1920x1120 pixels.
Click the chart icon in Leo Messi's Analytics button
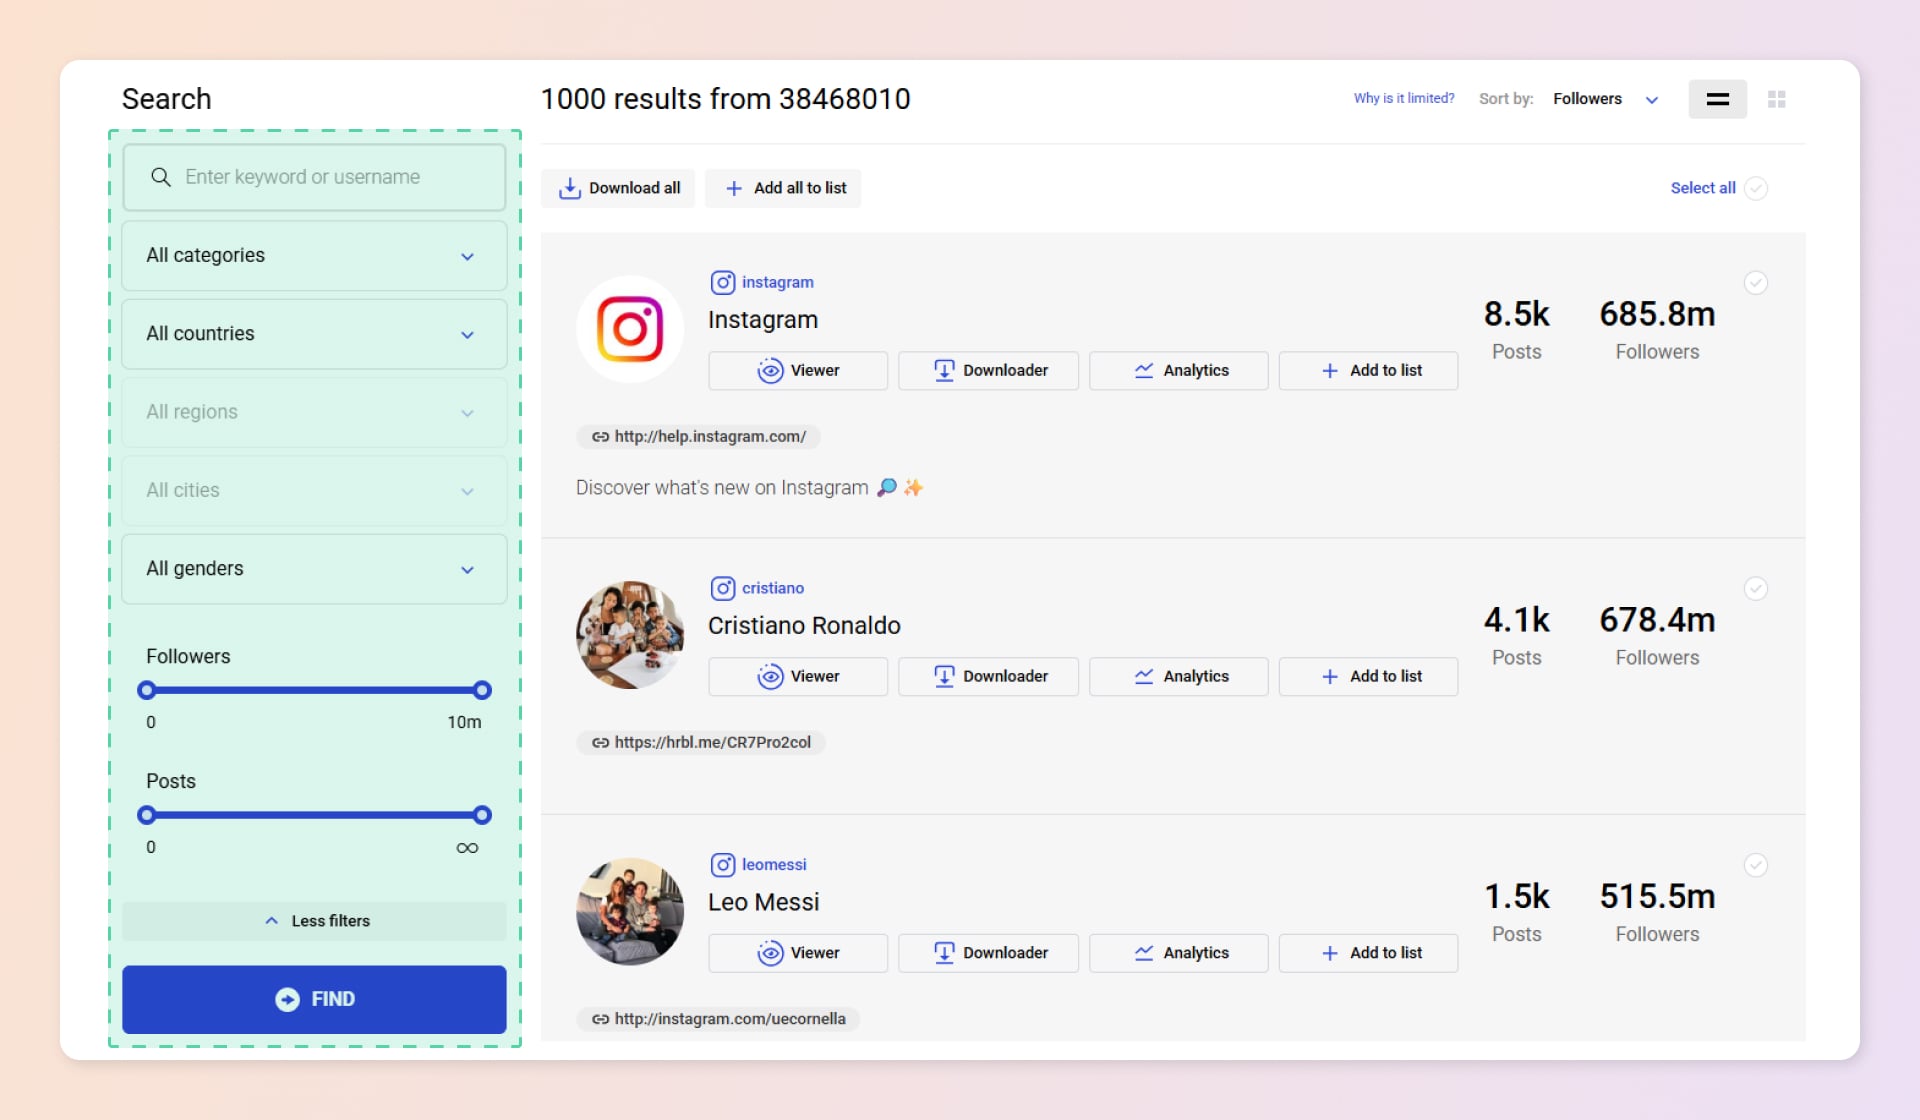coord(1144,953)
